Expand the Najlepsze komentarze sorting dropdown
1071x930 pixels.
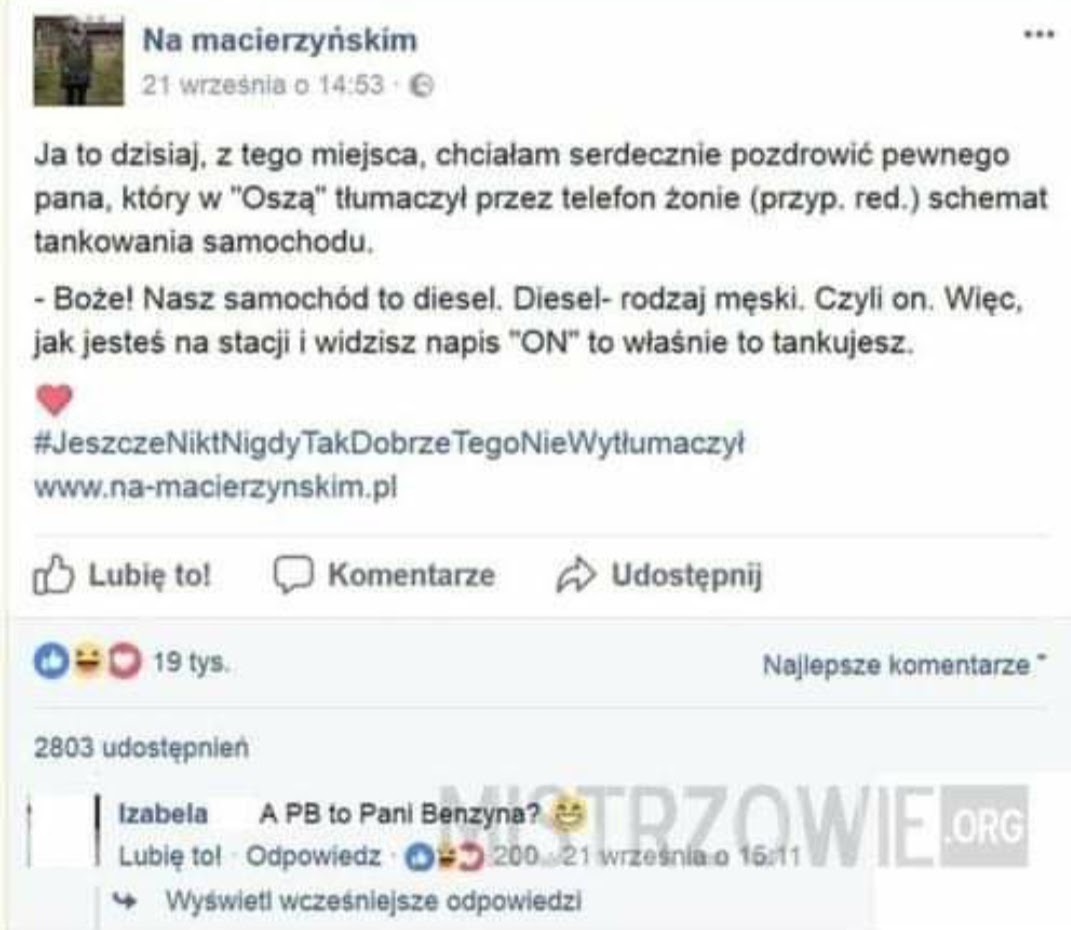click(x=904, y=664)
